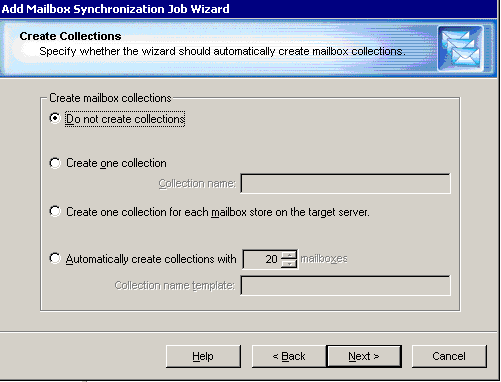Proceed with the Next button
Image resolution: width=501 pixels, height=382 pixels.
click(x=364, y=356)
